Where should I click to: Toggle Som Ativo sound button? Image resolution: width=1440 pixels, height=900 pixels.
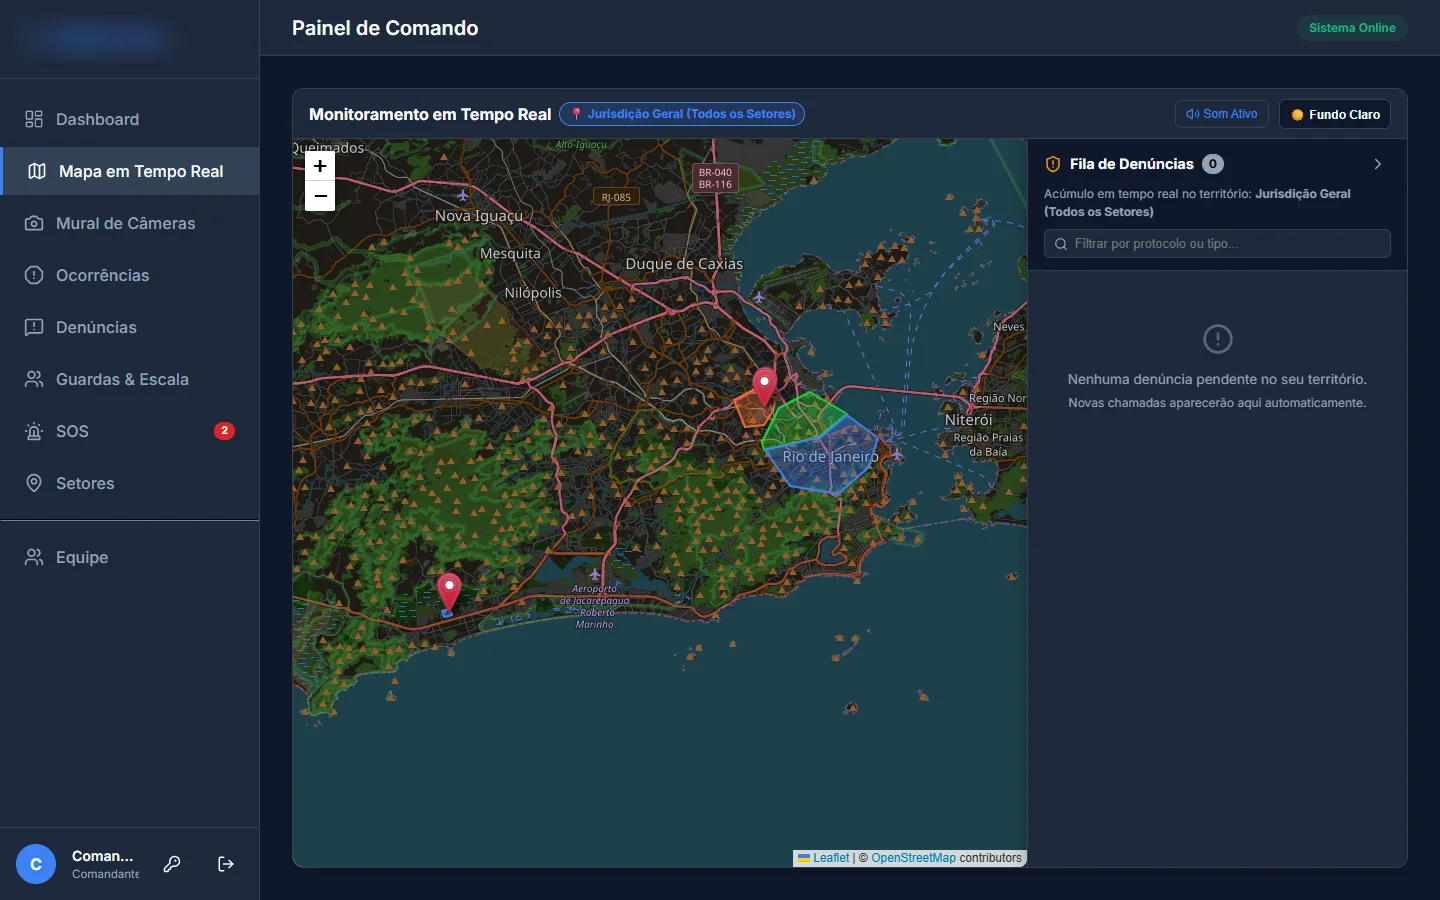coord(1222,114)
